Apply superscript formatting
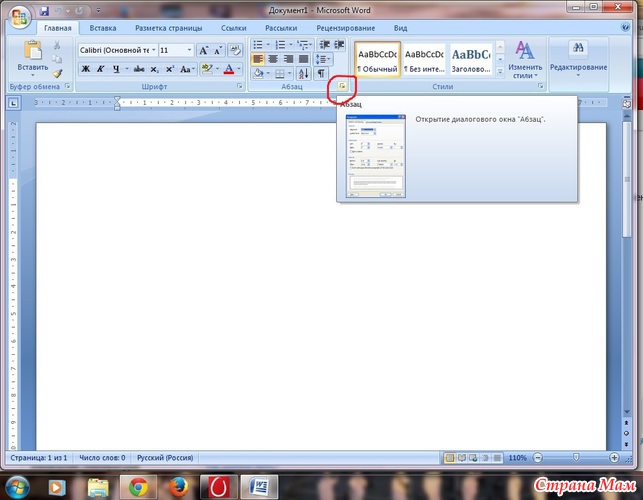This screenshot has width=643, height=500. pos(170,69)
